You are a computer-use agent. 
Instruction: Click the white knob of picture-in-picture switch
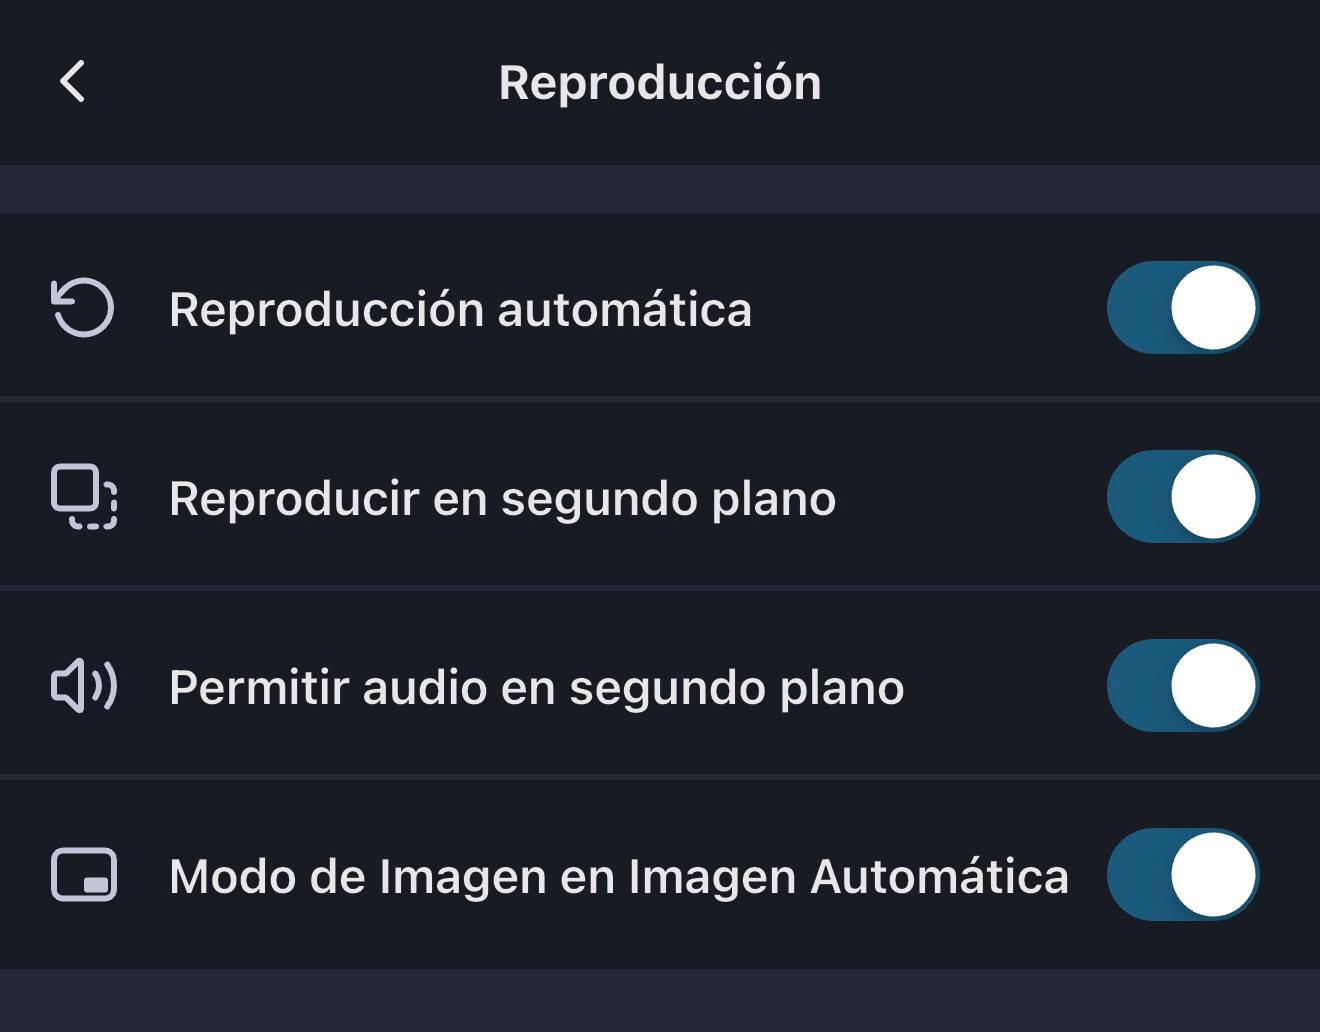pyautogui.click(x=1213, y=874)
